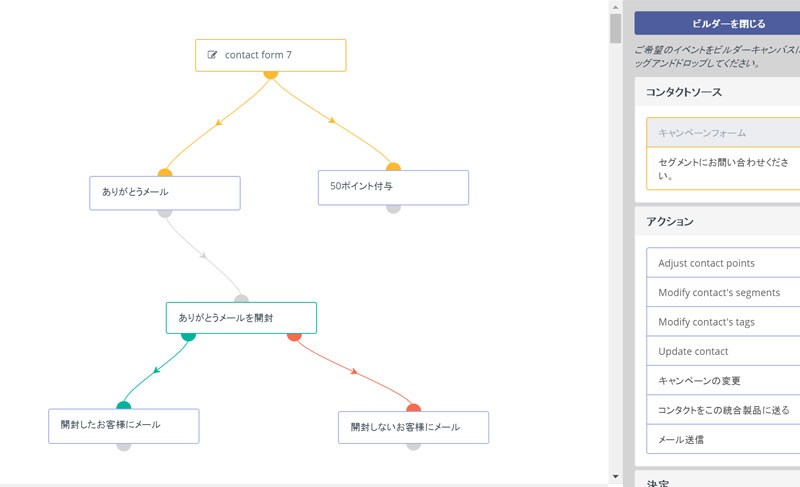This screenshot has width=800, height=487.
Task: Click the yellow connector arrow toward 50ポイント付与
Action: tap(332, 120)
